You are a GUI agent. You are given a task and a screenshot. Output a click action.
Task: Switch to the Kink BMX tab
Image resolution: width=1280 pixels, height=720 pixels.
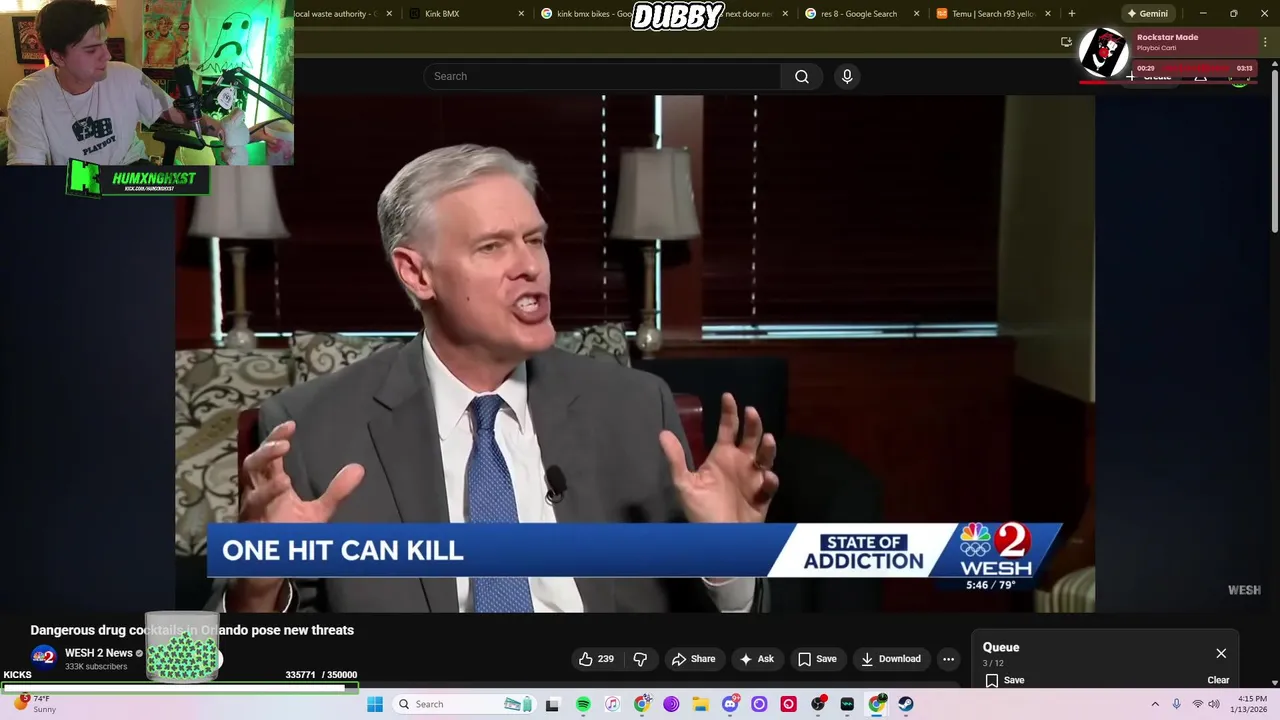pos(465,14)
